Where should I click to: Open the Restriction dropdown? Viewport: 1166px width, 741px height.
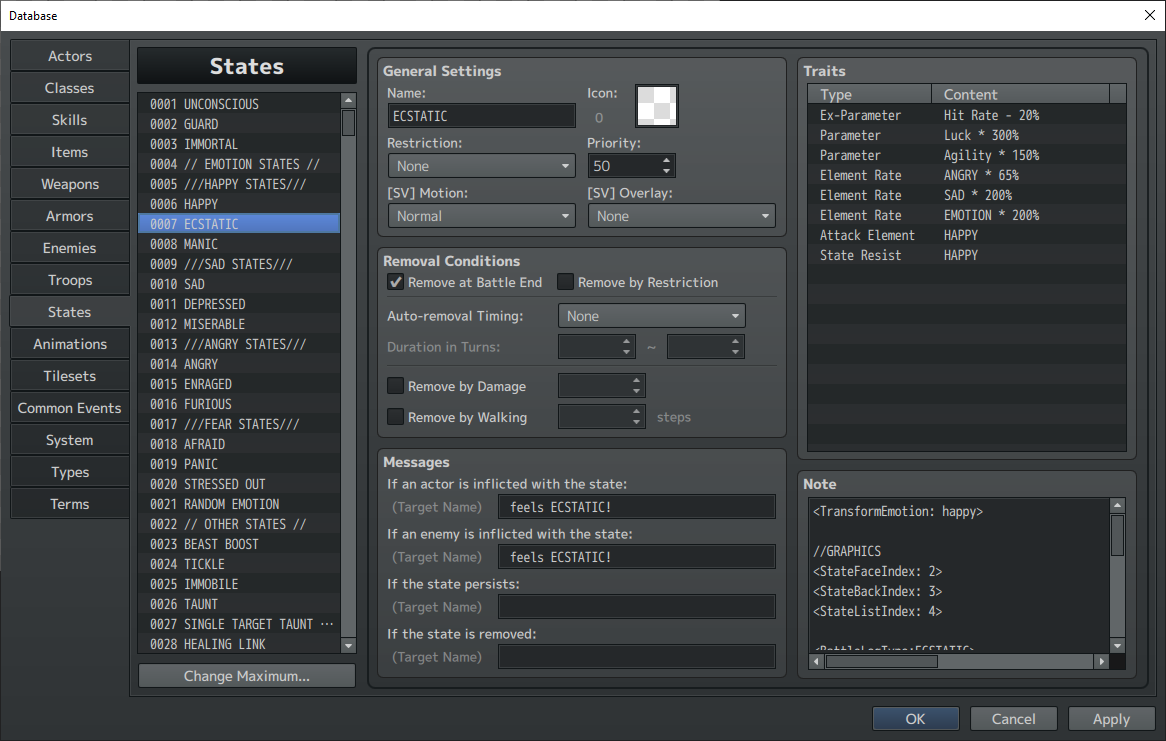click(x=481, y=166)
